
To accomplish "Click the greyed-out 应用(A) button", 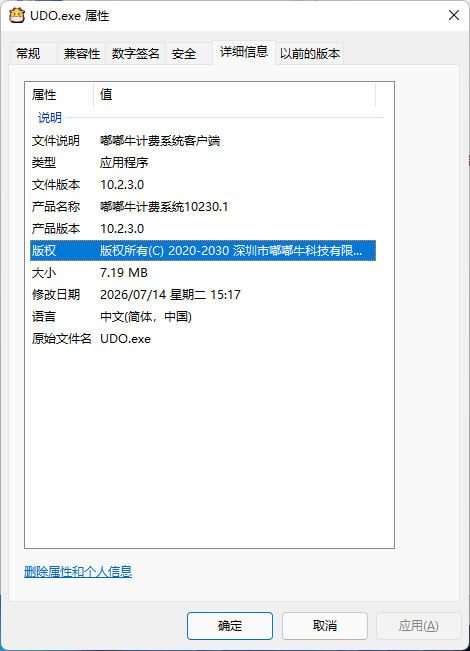I will pos(419,626).
